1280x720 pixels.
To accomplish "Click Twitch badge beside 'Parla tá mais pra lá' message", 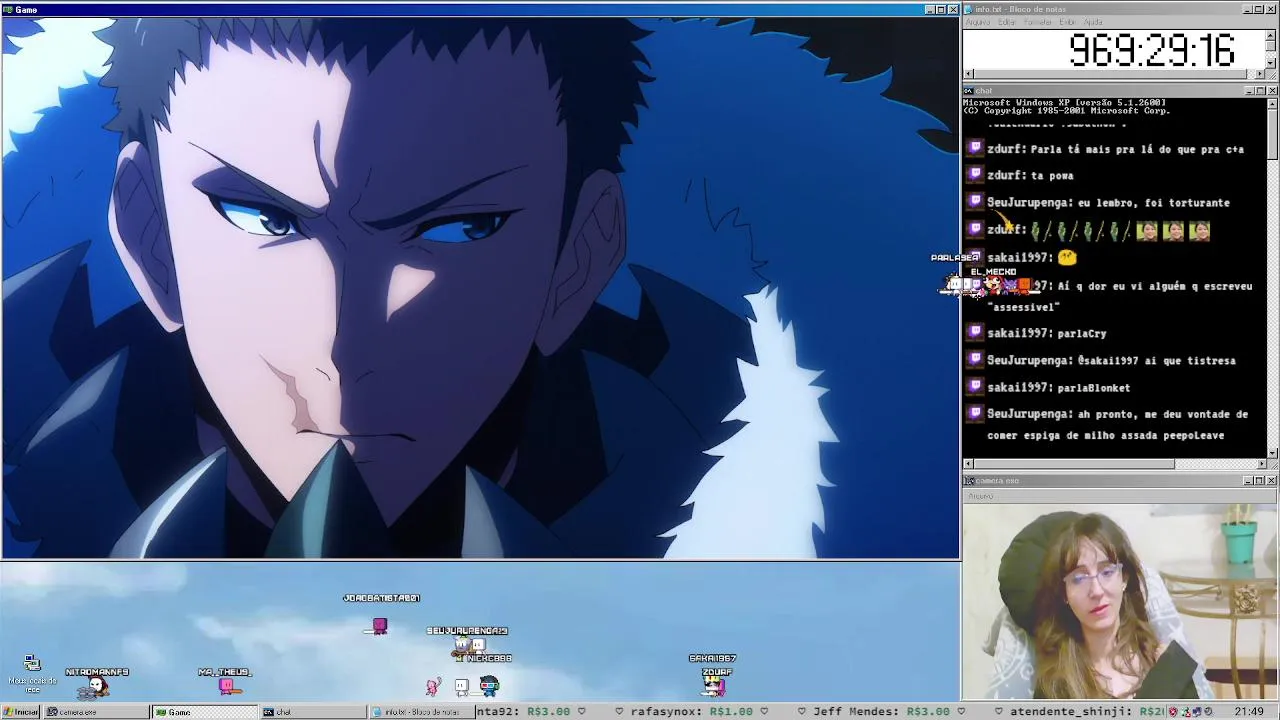I will (976, 149).
